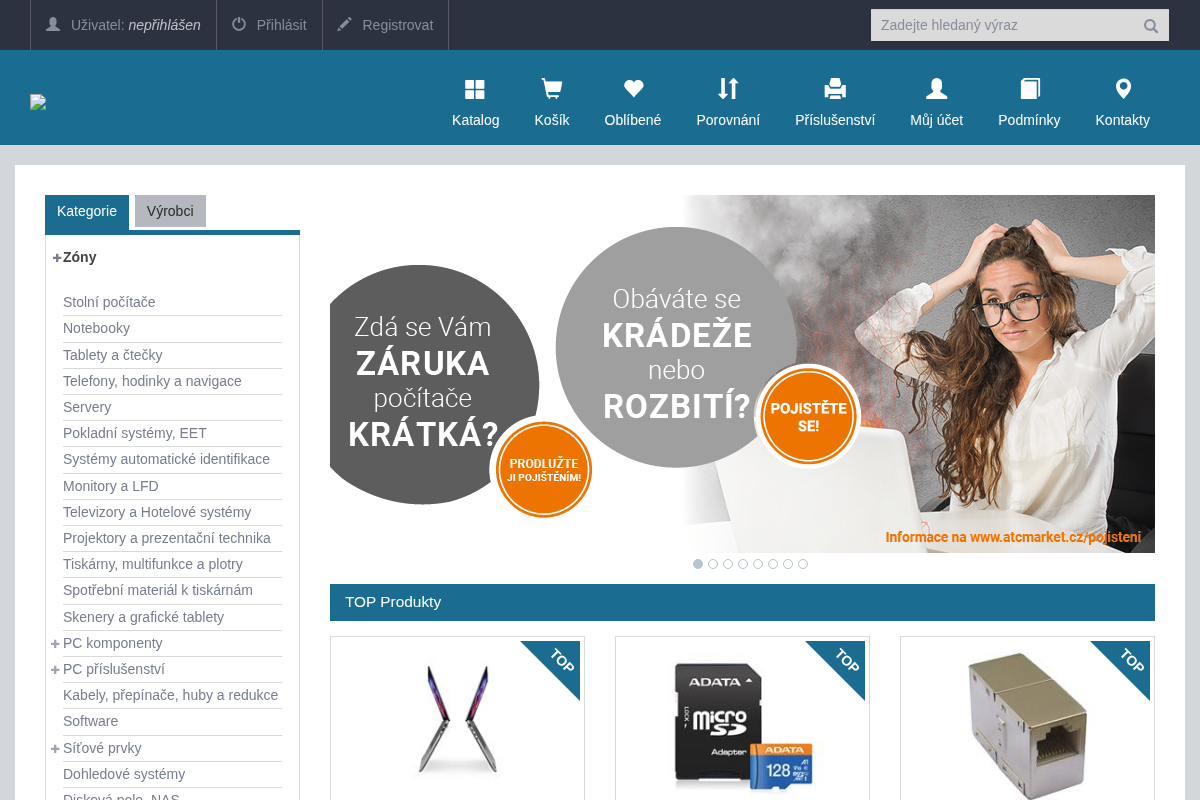Select the eighth banner slide dot
Image resolution: width=1200 pixels, height=800 pixels.
[x=803, y=564]
